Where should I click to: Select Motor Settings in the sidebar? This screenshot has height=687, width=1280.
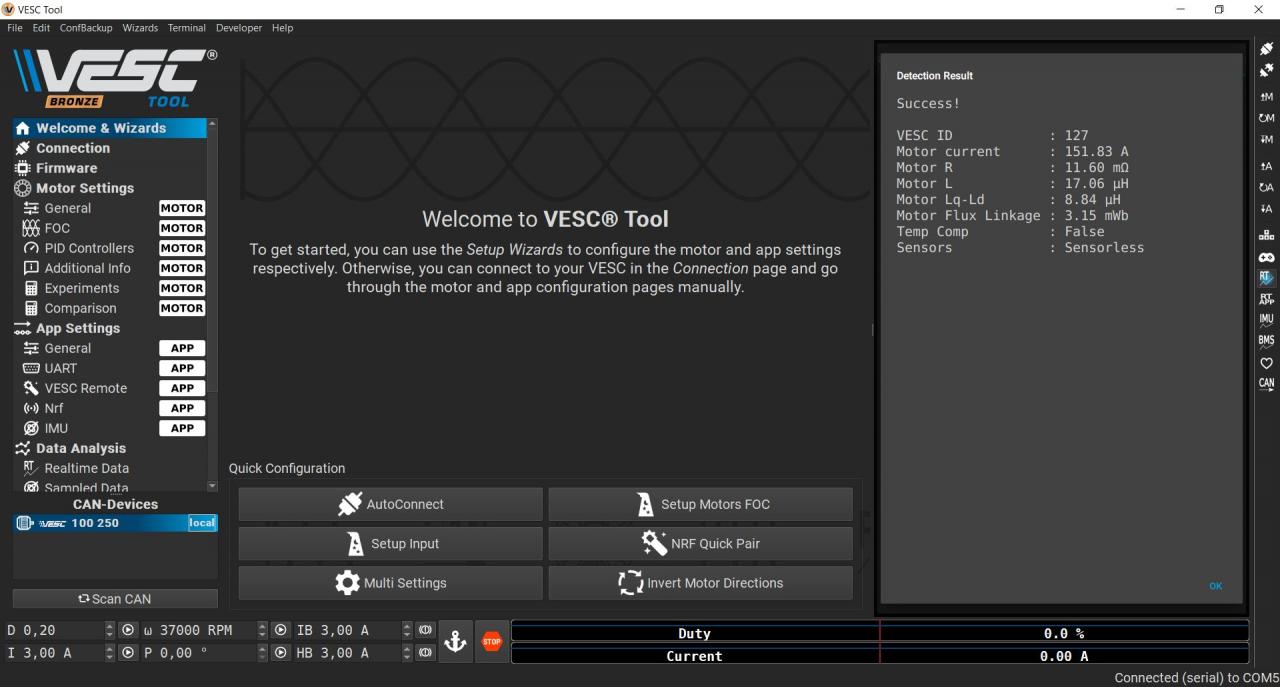click(x=109, y=188)
